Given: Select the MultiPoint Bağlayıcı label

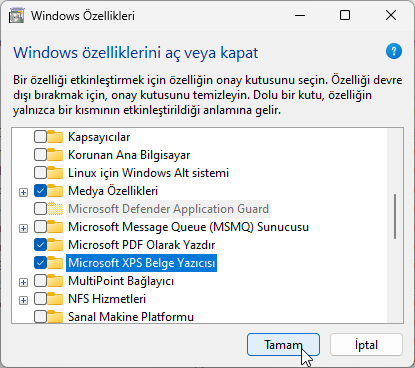Looking at the screenshot, I should 121,281.
